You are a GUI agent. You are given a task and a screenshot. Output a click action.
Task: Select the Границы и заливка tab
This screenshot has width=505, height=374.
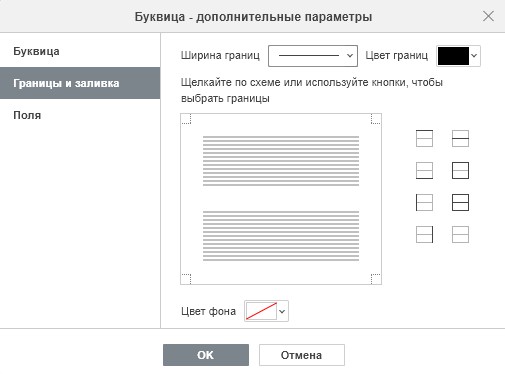click(80, 83)
